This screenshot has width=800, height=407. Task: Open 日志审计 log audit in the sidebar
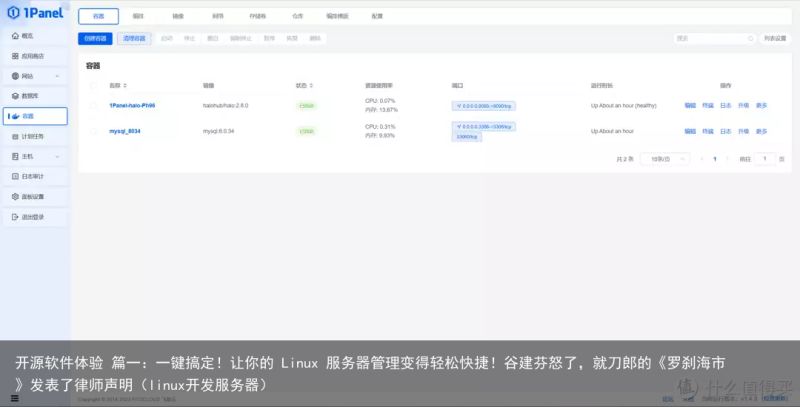point(35,176)
